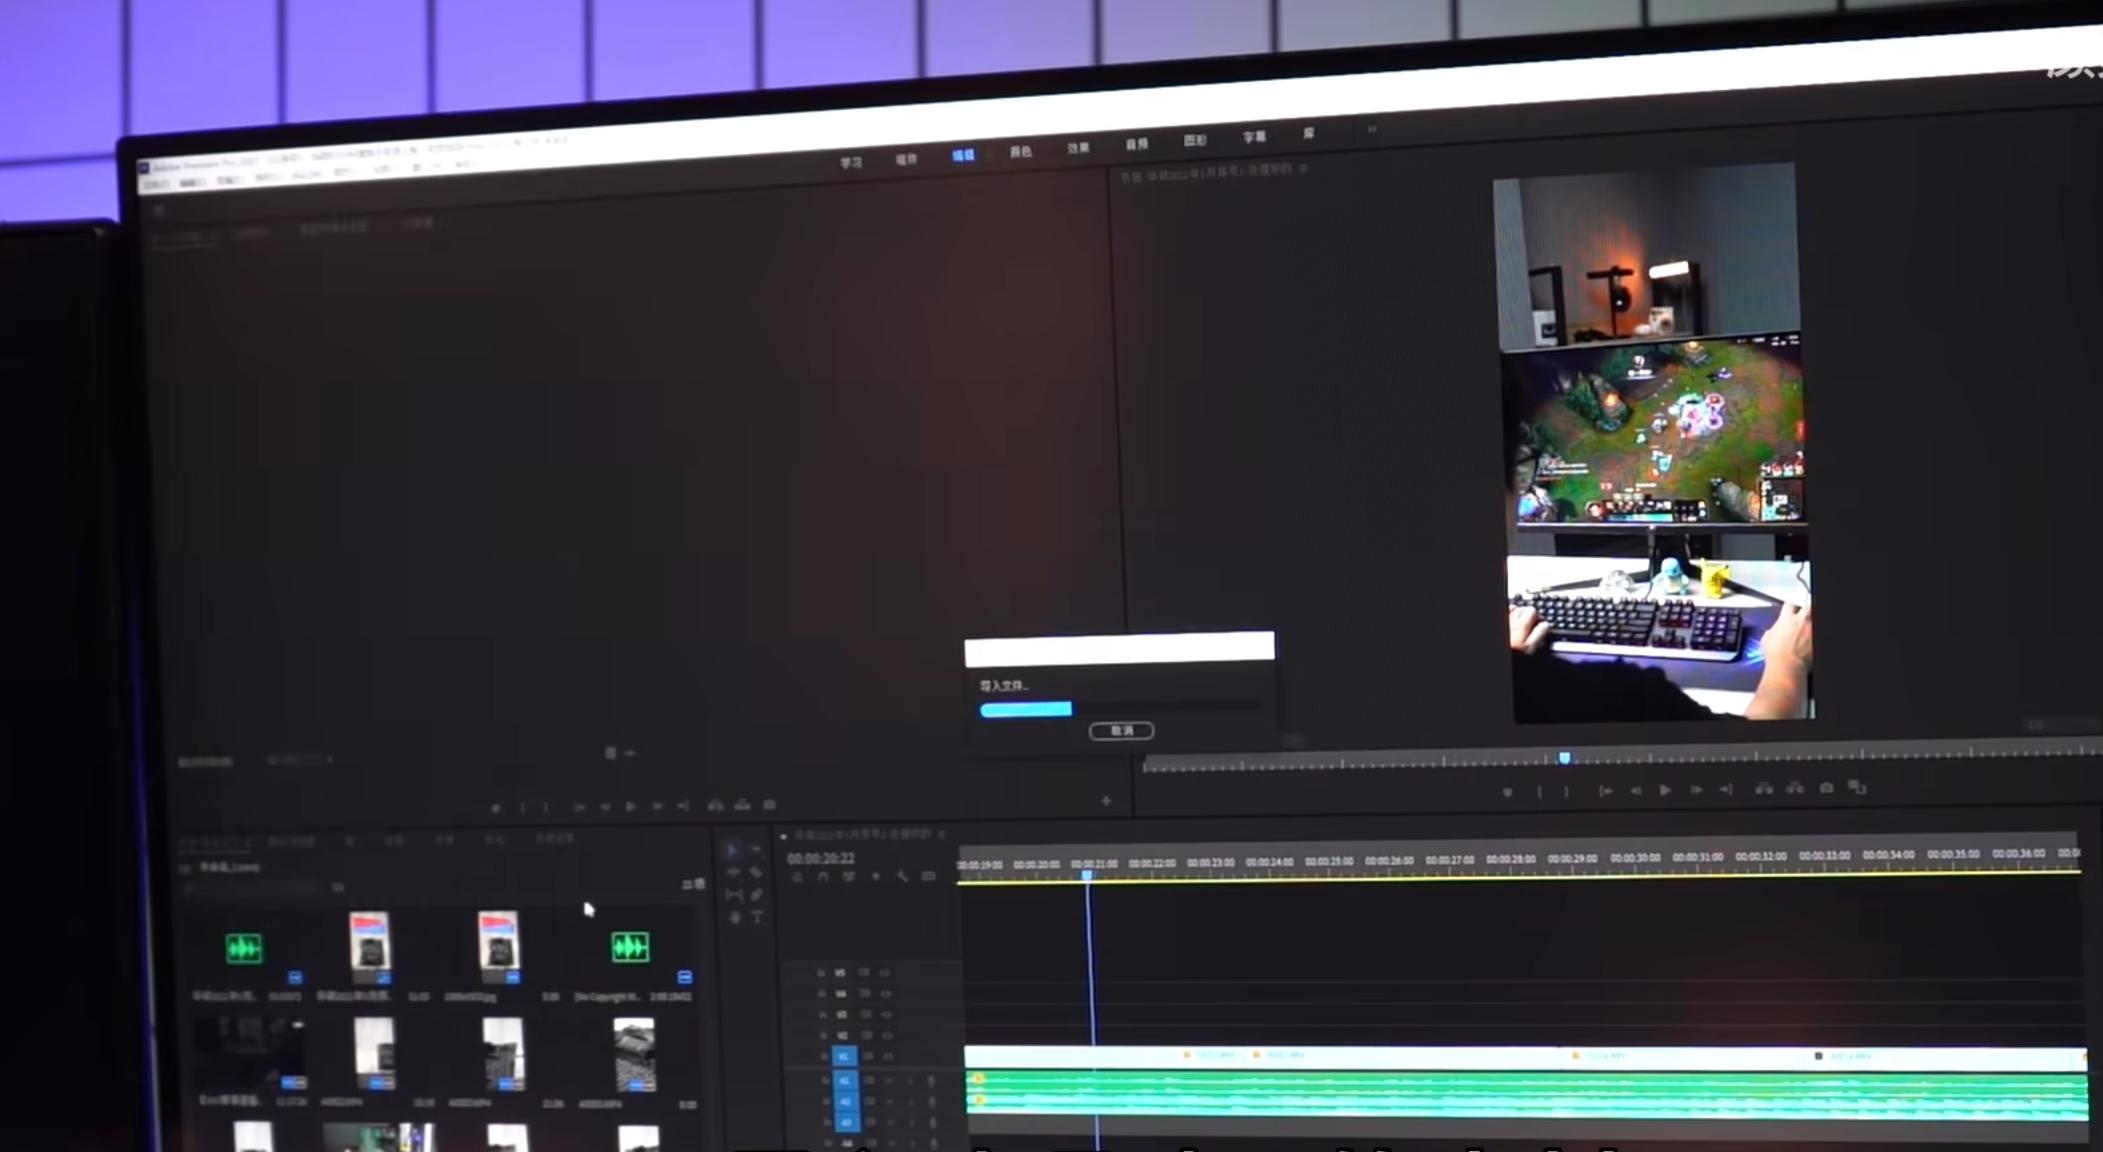Open the 音频 (Audio) workspace tab

coord(1136,145)
